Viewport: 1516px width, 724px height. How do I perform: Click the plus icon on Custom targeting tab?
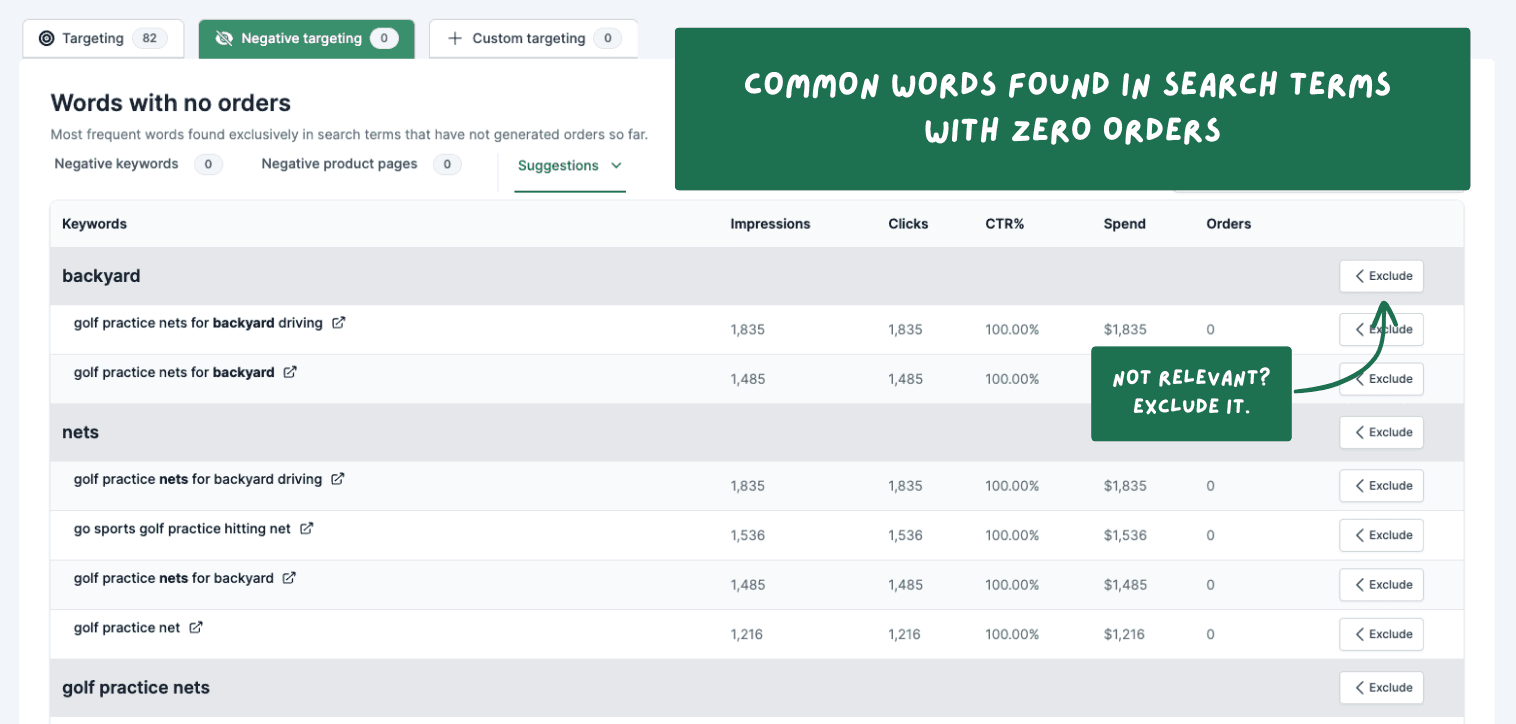(455, 39)
